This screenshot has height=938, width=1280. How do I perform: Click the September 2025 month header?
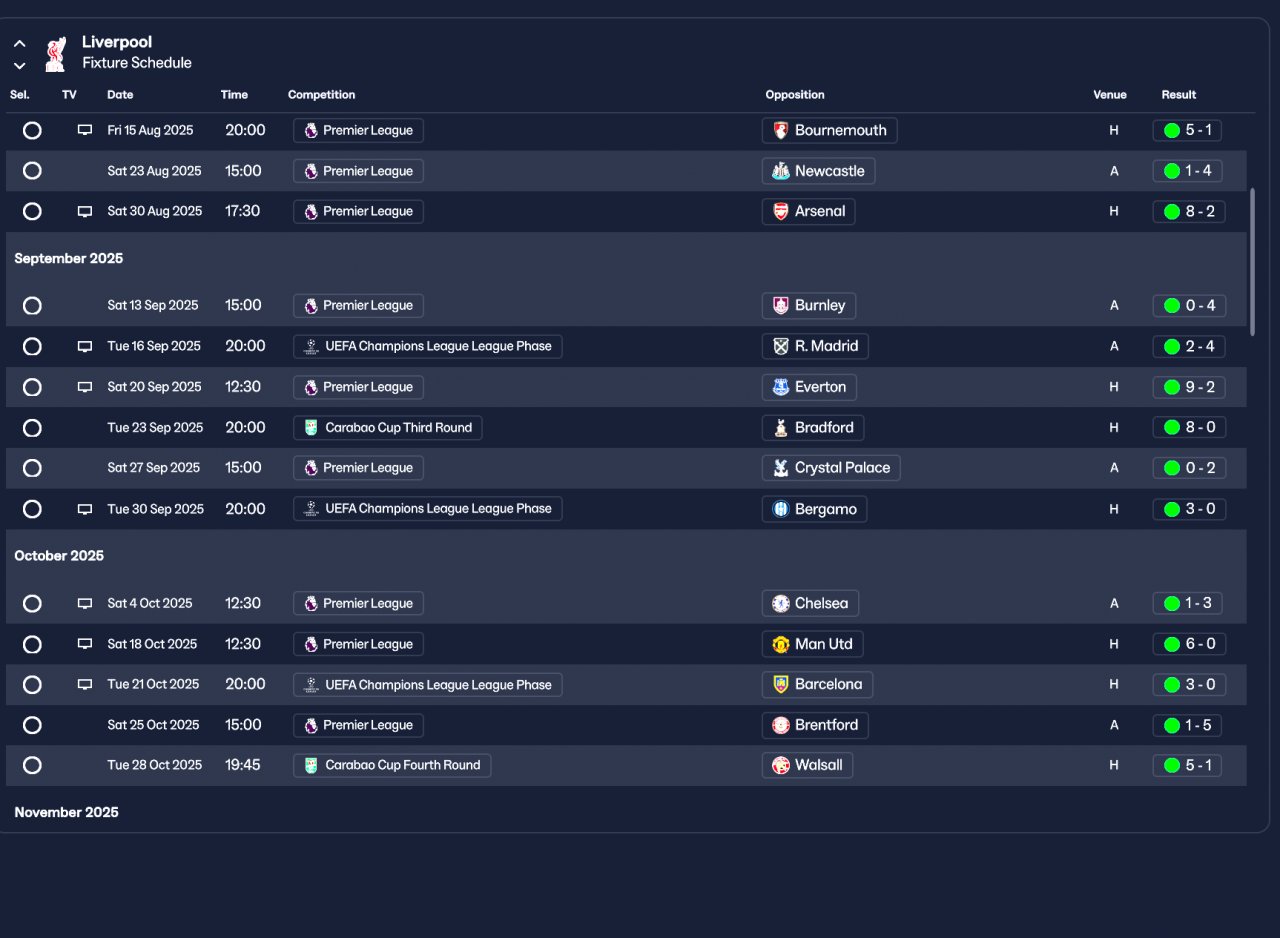tap(69, 259)
